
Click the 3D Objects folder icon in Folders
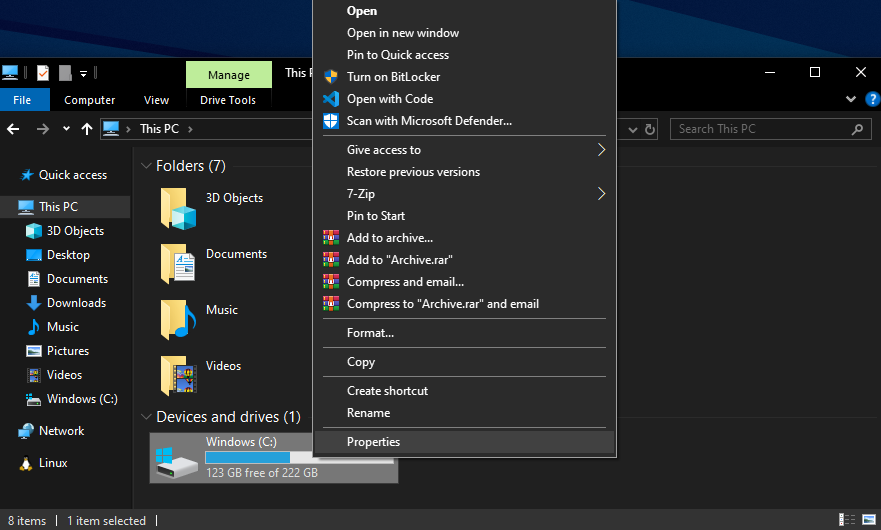[178, 209]
